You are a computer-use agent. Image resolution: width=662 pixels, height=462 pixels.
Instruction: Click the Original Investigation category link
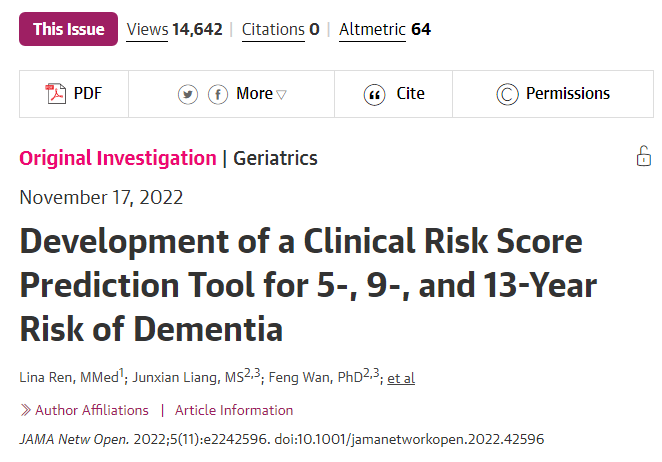(x=117, y=158)
